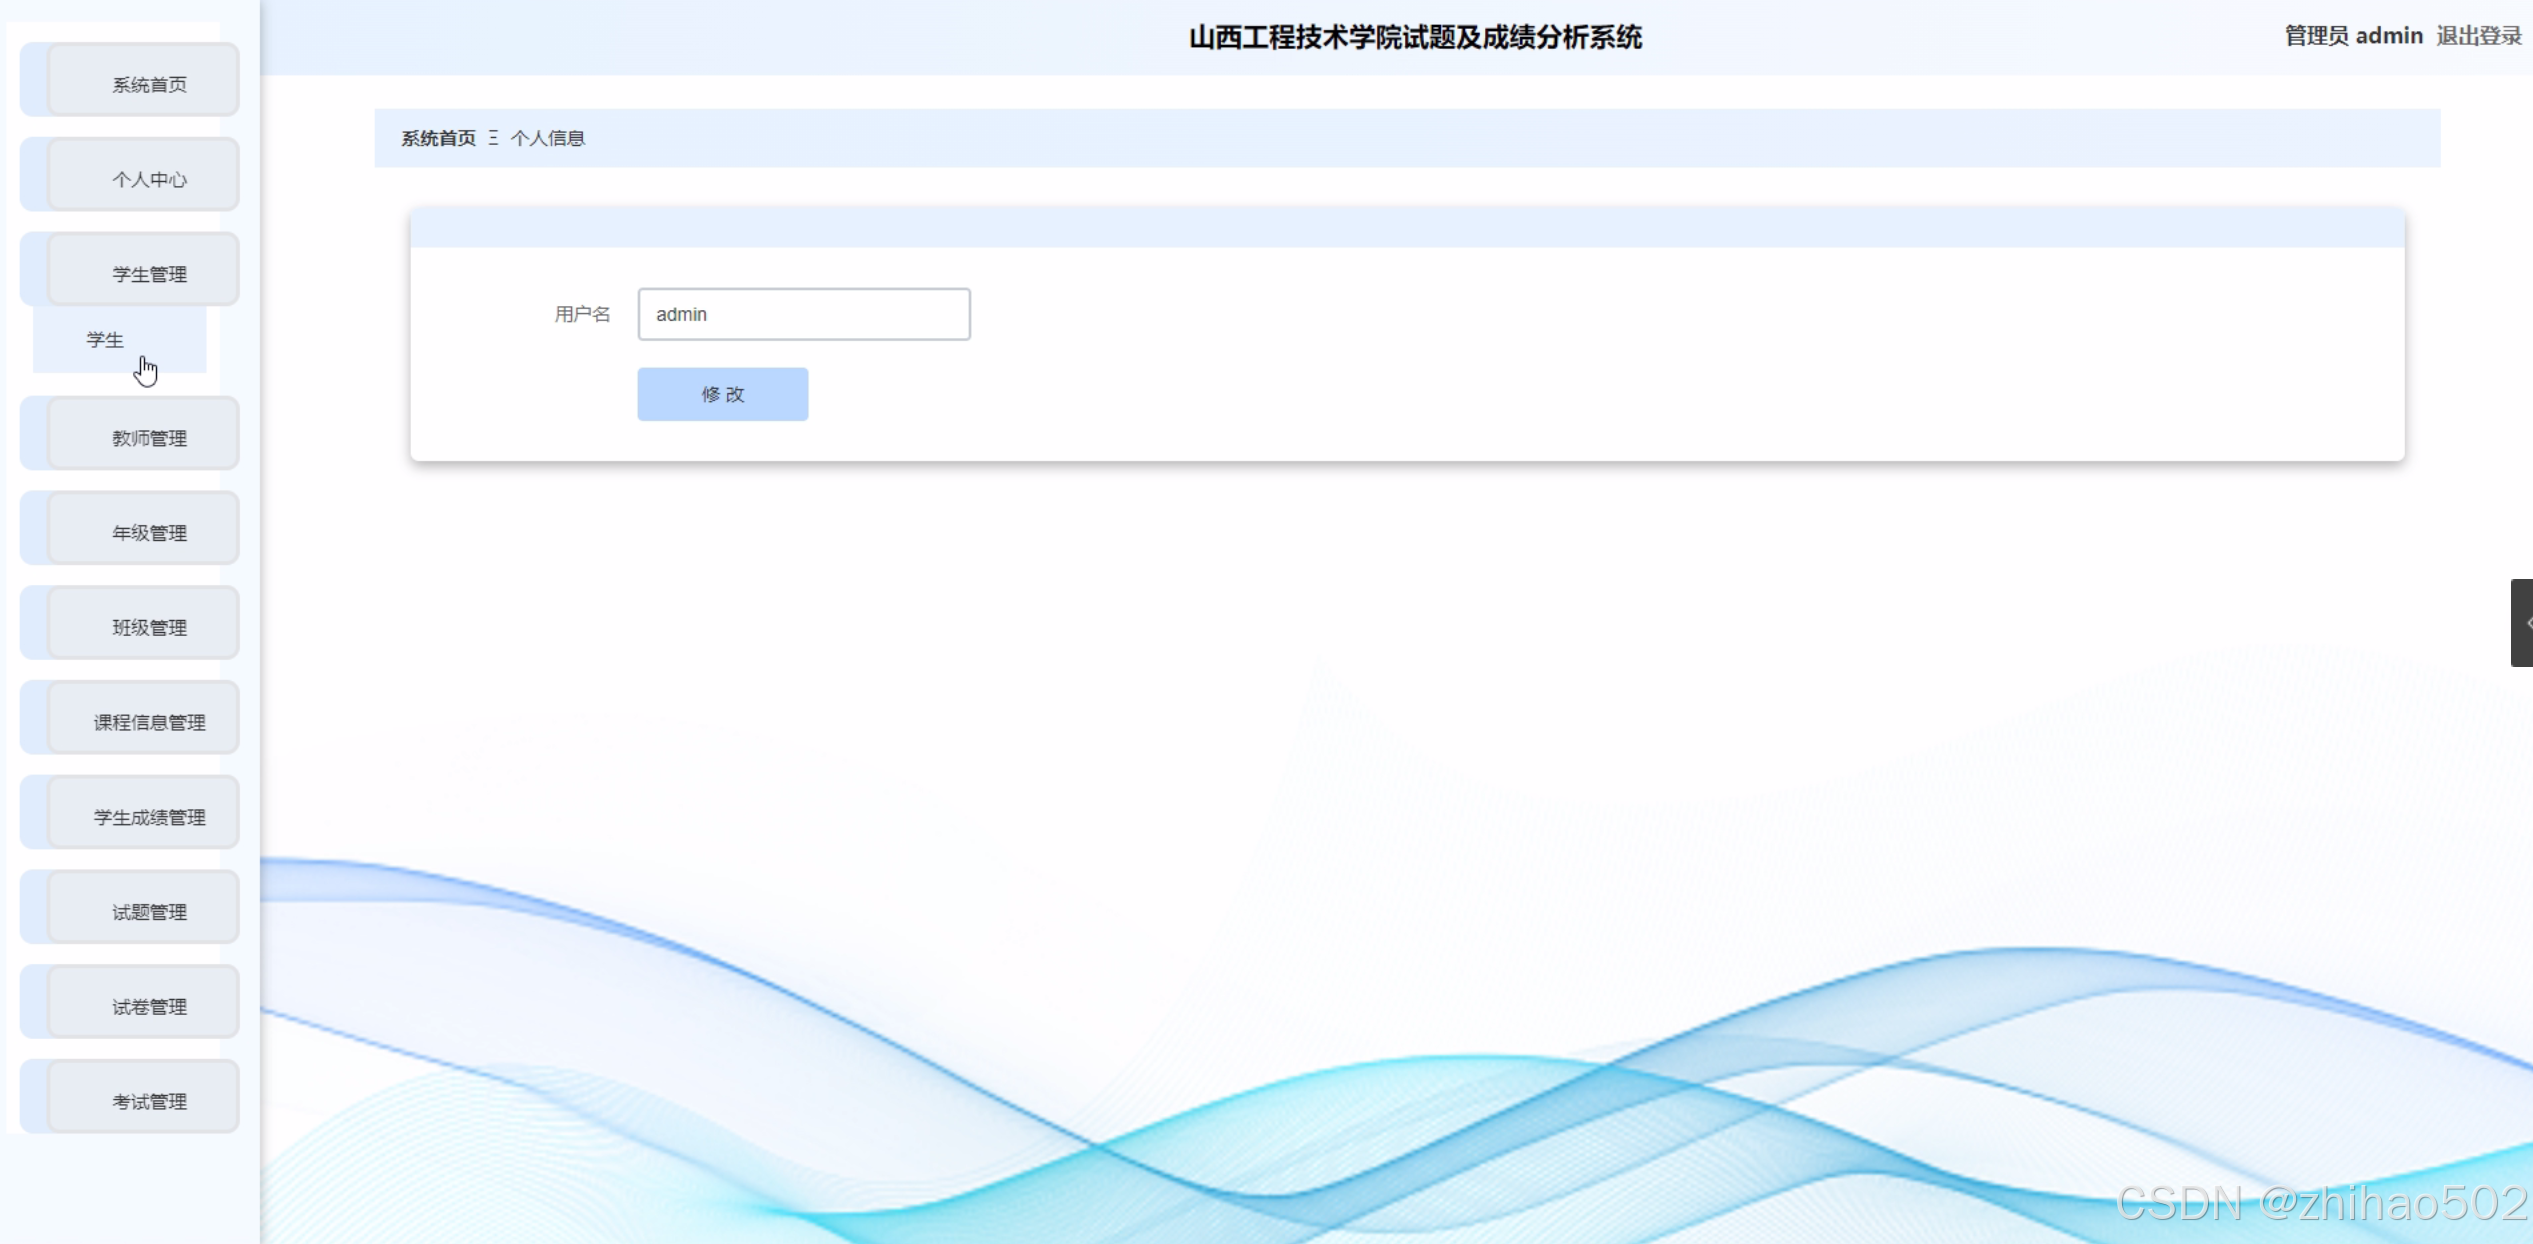This screenshot has height=1244, width=2533.
Task: Select the 学生 submenu item
Action: pyautogui.click(x=106, y=340)
